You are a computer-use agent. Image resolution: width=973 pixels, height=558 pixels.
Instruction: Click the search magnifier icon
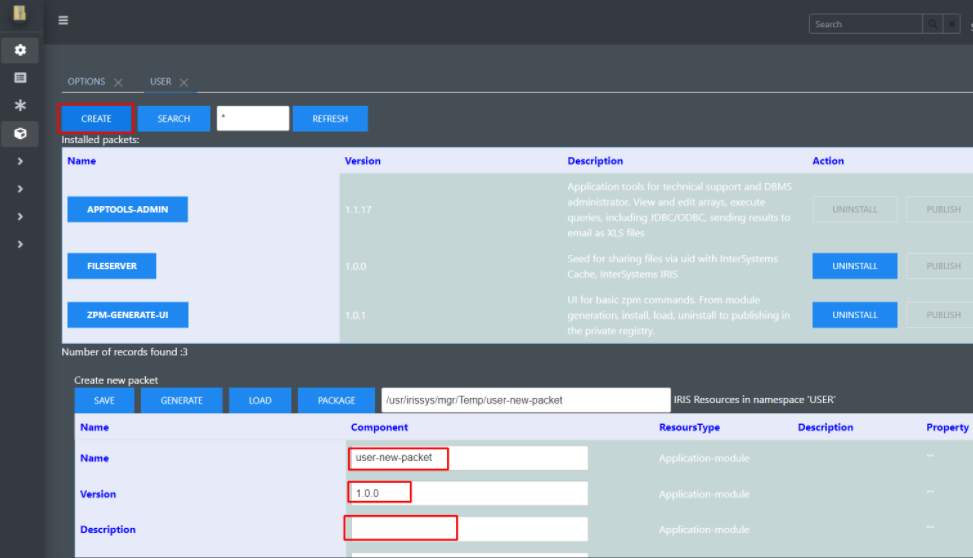click(x=933, y=24)
